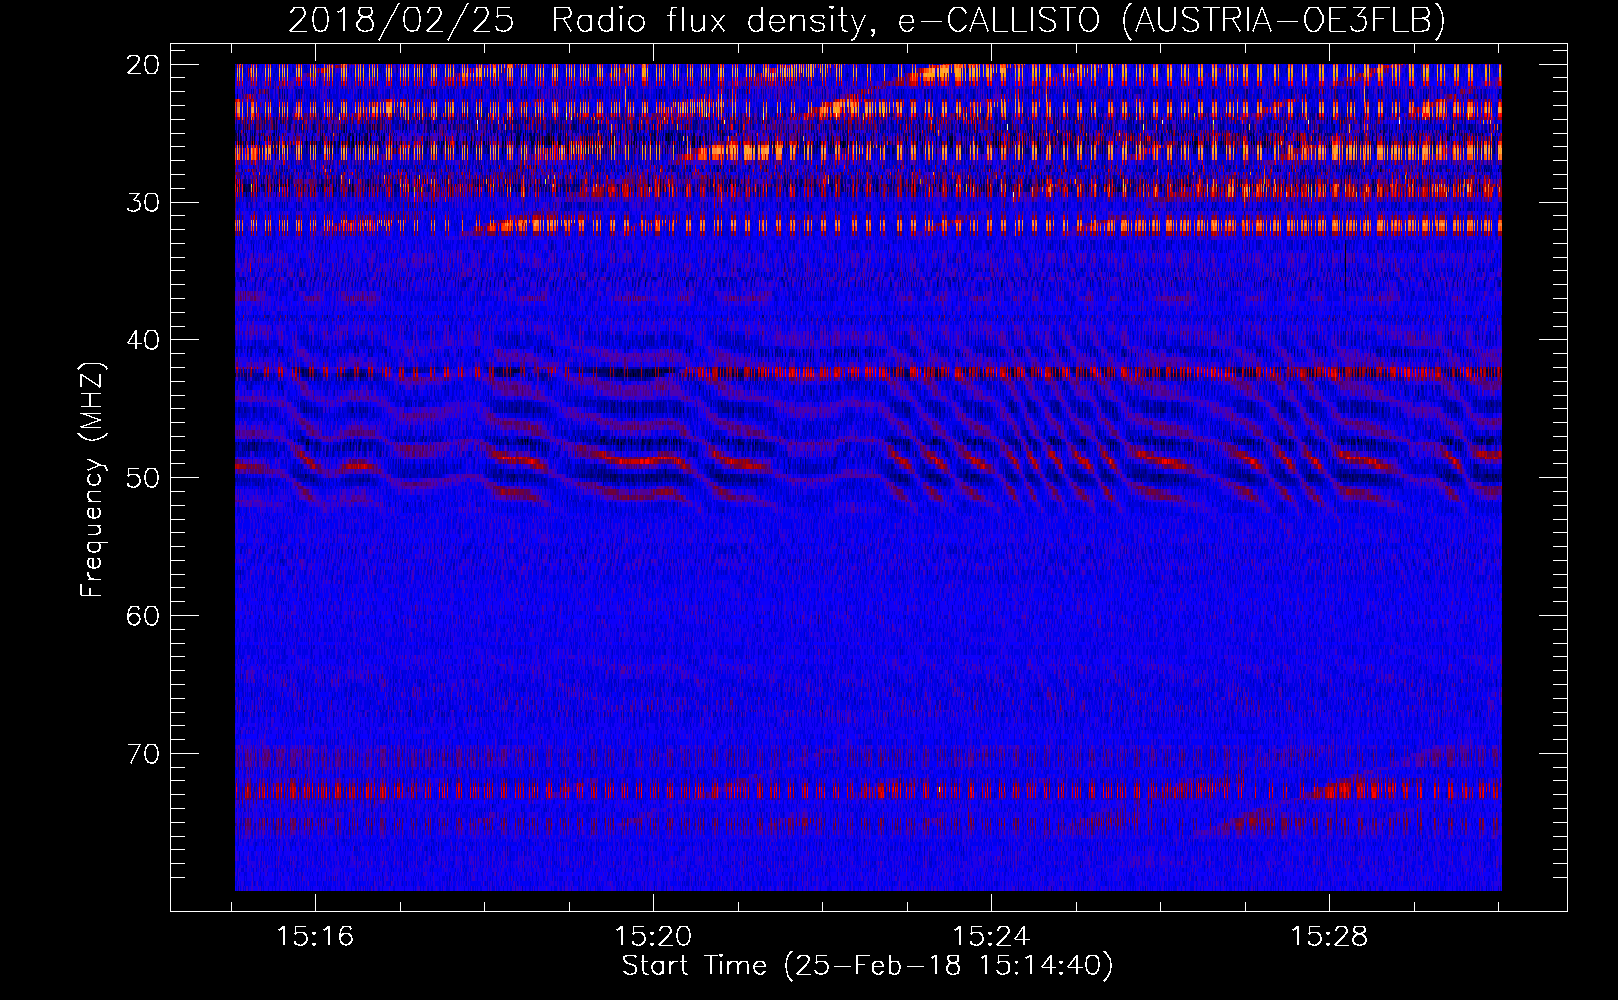
Task: Click the frequency tick label '50'
Action: tap(143, 478)
